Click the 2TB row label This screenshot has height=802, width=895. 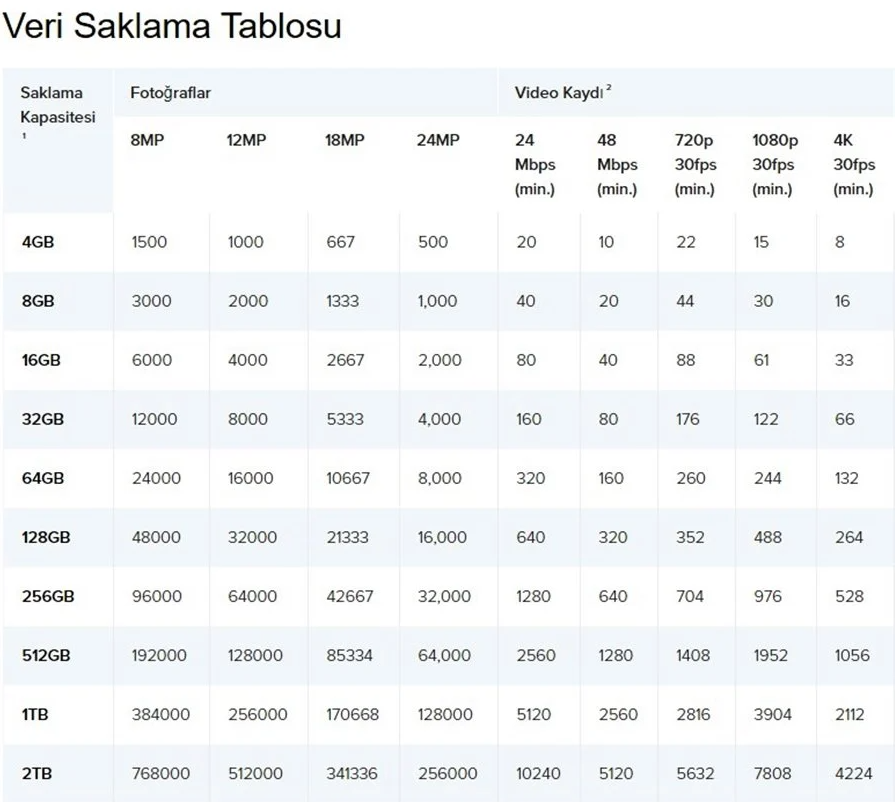coord(38,773)
